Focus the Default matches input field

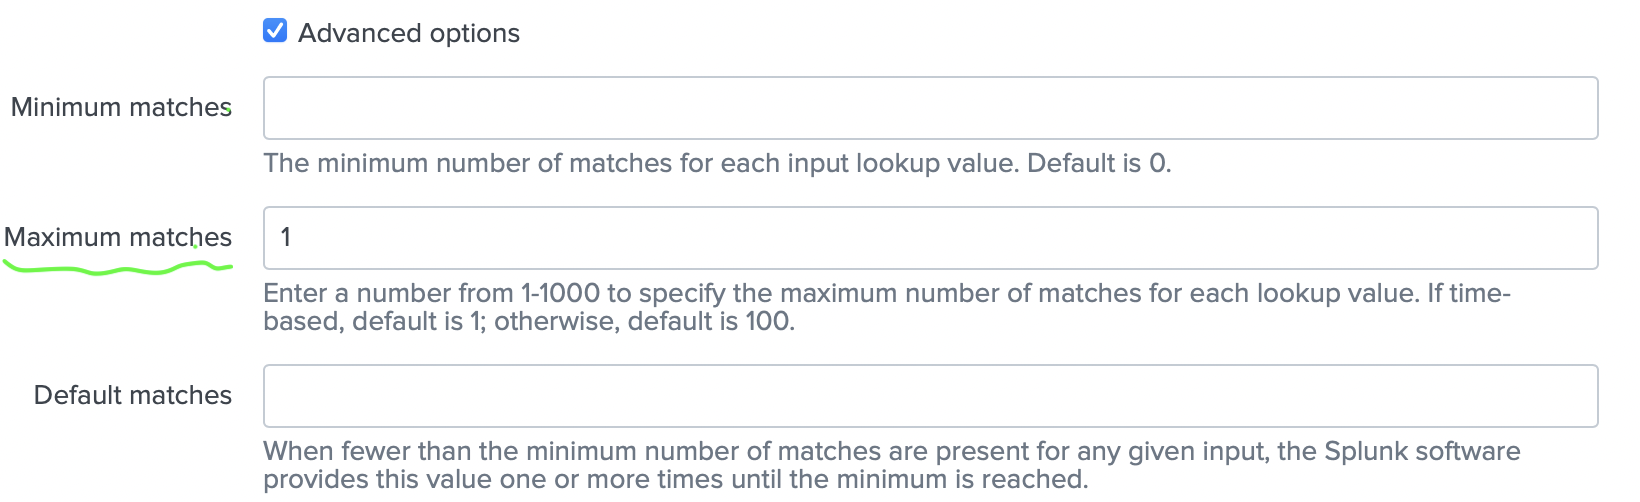pyautogui.click(x=930, y=396)
